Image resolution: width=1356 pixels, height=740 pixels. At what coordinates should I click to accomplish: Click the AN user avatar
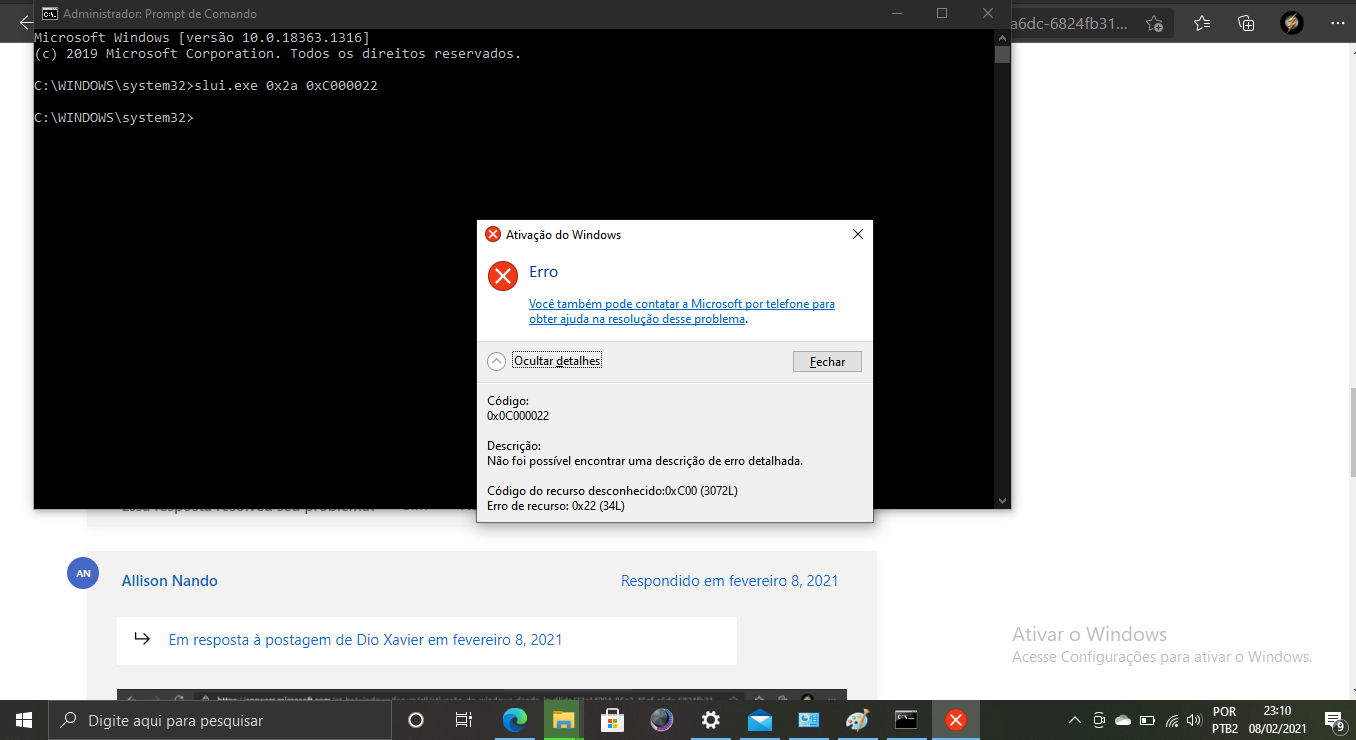tap(83, 573)
